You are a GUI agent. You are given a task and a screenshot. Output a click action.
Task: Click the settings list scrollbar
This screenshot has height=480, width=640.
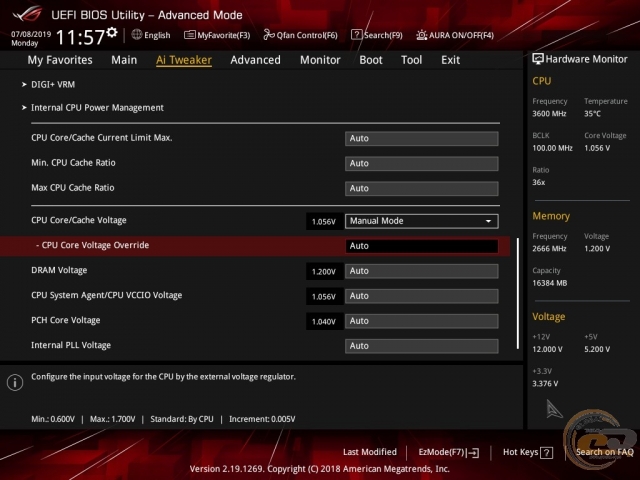518,293
